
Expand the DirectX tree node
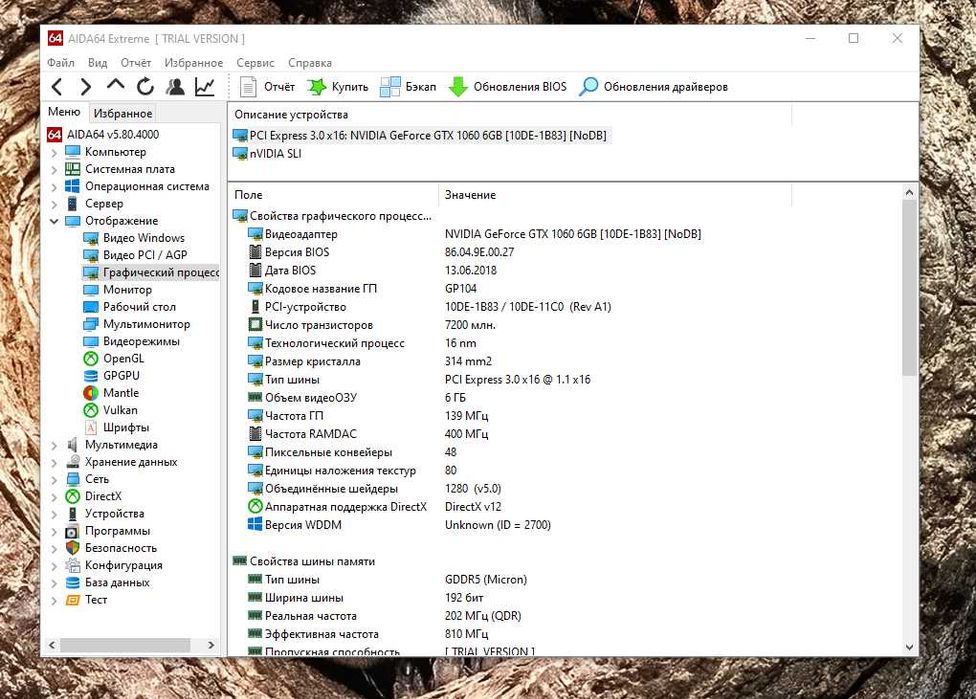[54, 497]
